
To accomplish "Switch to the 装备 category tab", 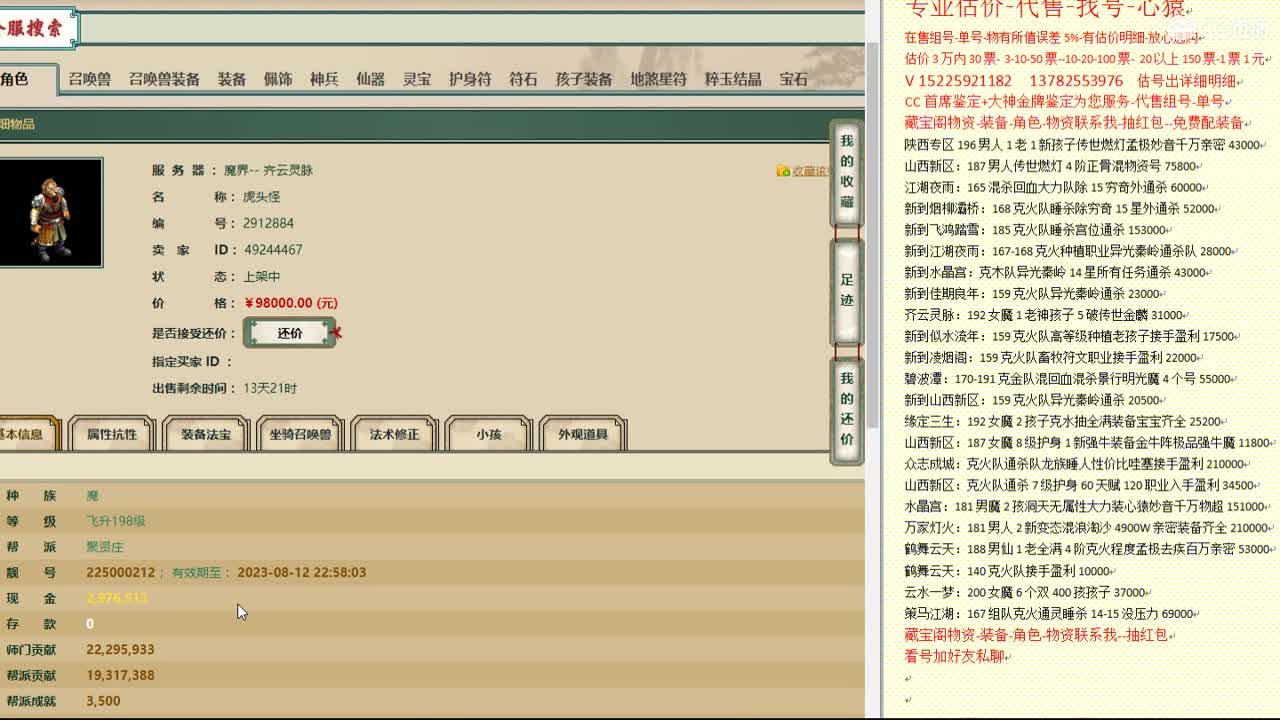I will 232,79.
